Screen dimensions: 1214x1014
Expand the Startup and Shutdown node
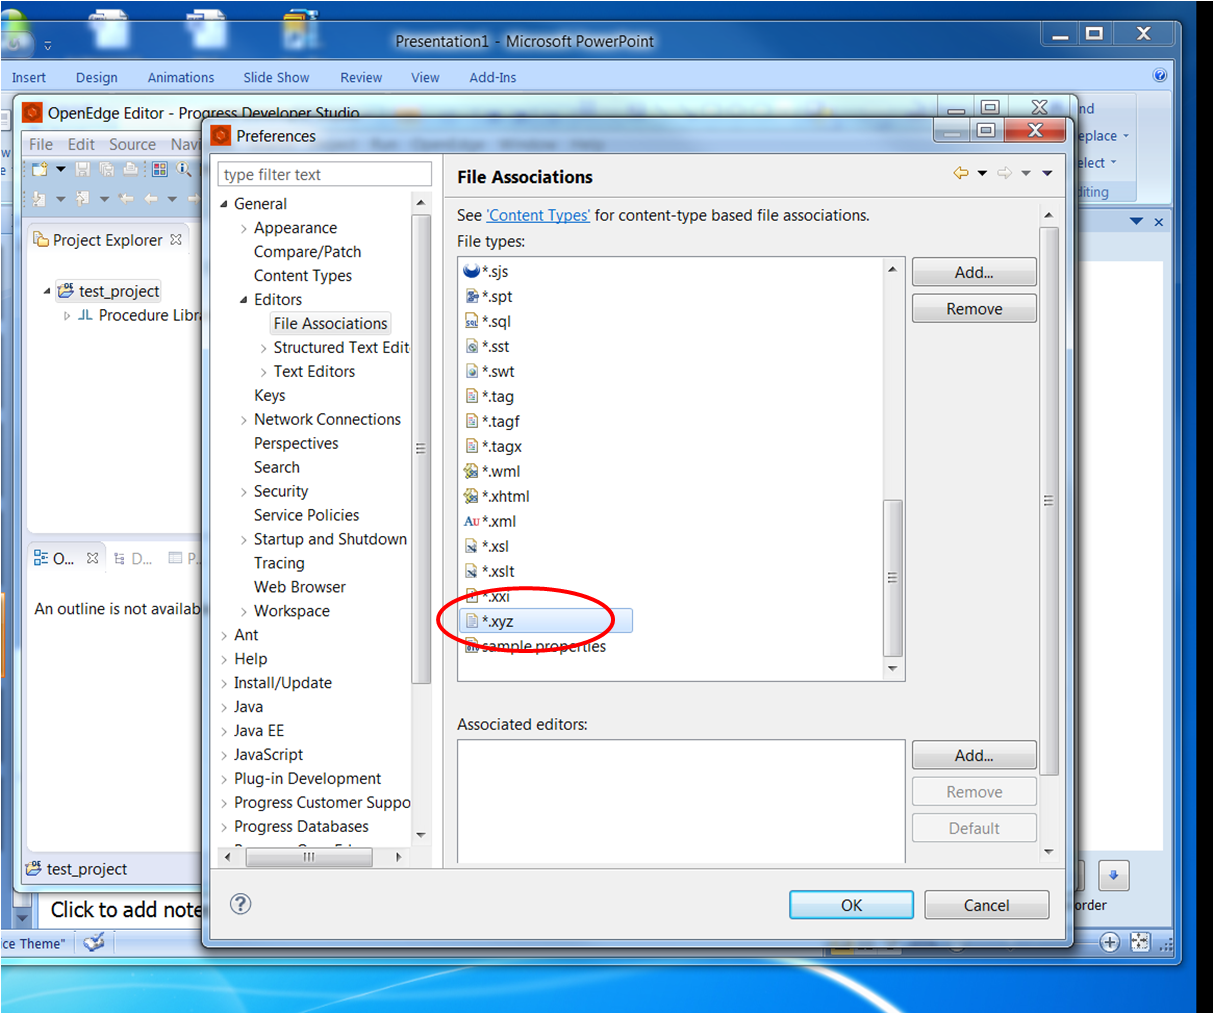[x=244, y=540]
